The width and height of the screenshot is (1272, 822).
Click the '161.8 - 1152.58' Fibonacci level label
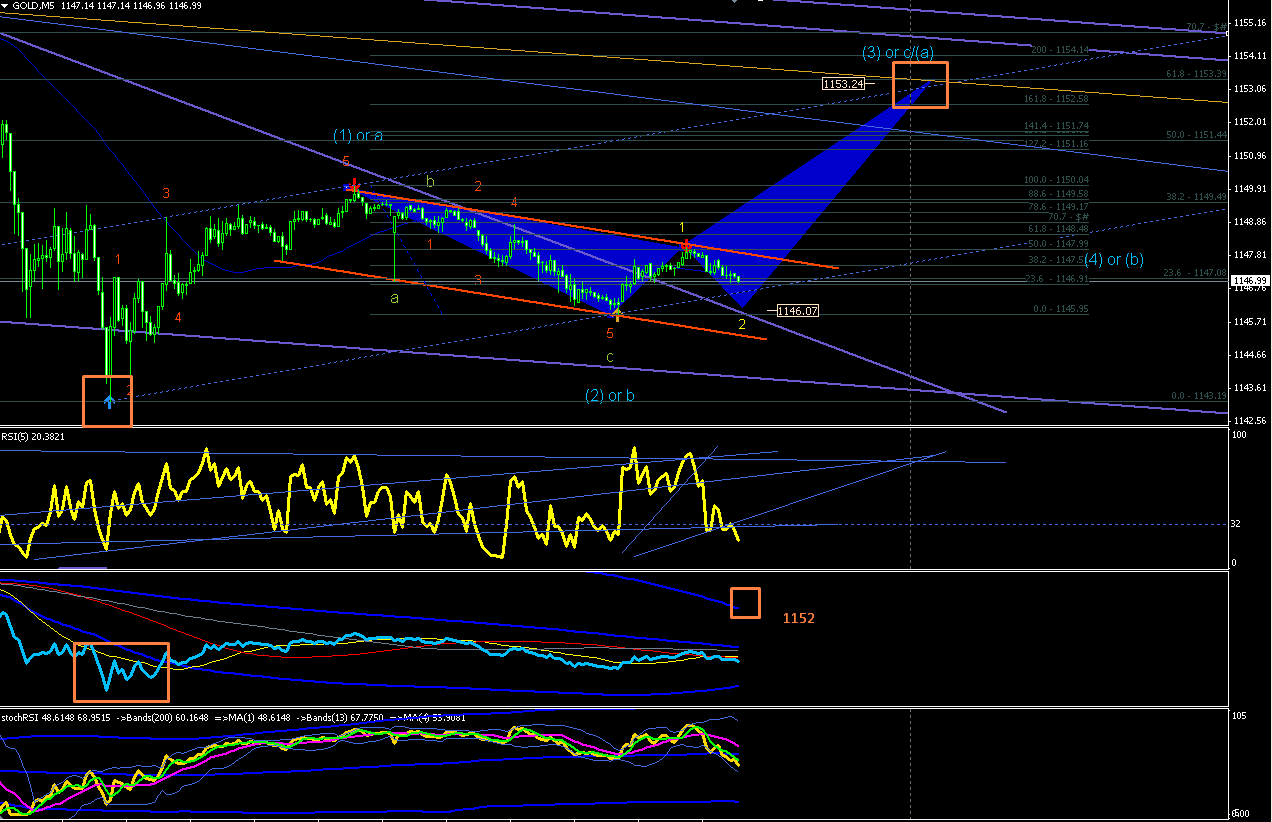[x=1056, y=98]
